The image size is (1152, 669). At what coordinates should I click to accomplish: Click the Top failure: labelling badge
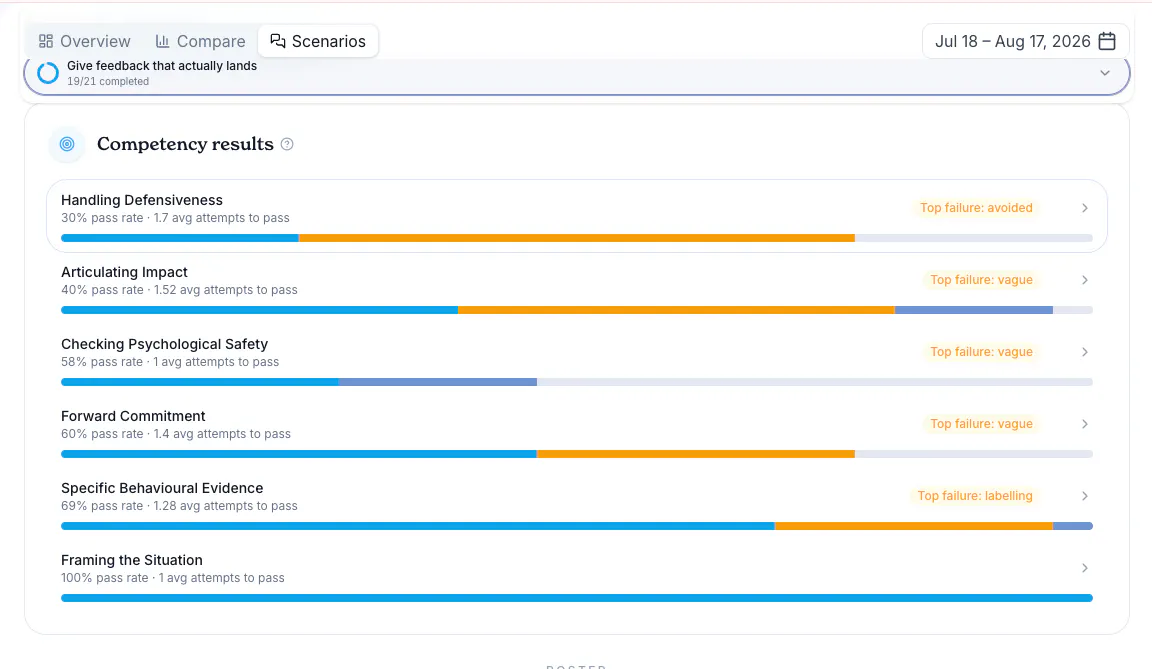[974, 496]
